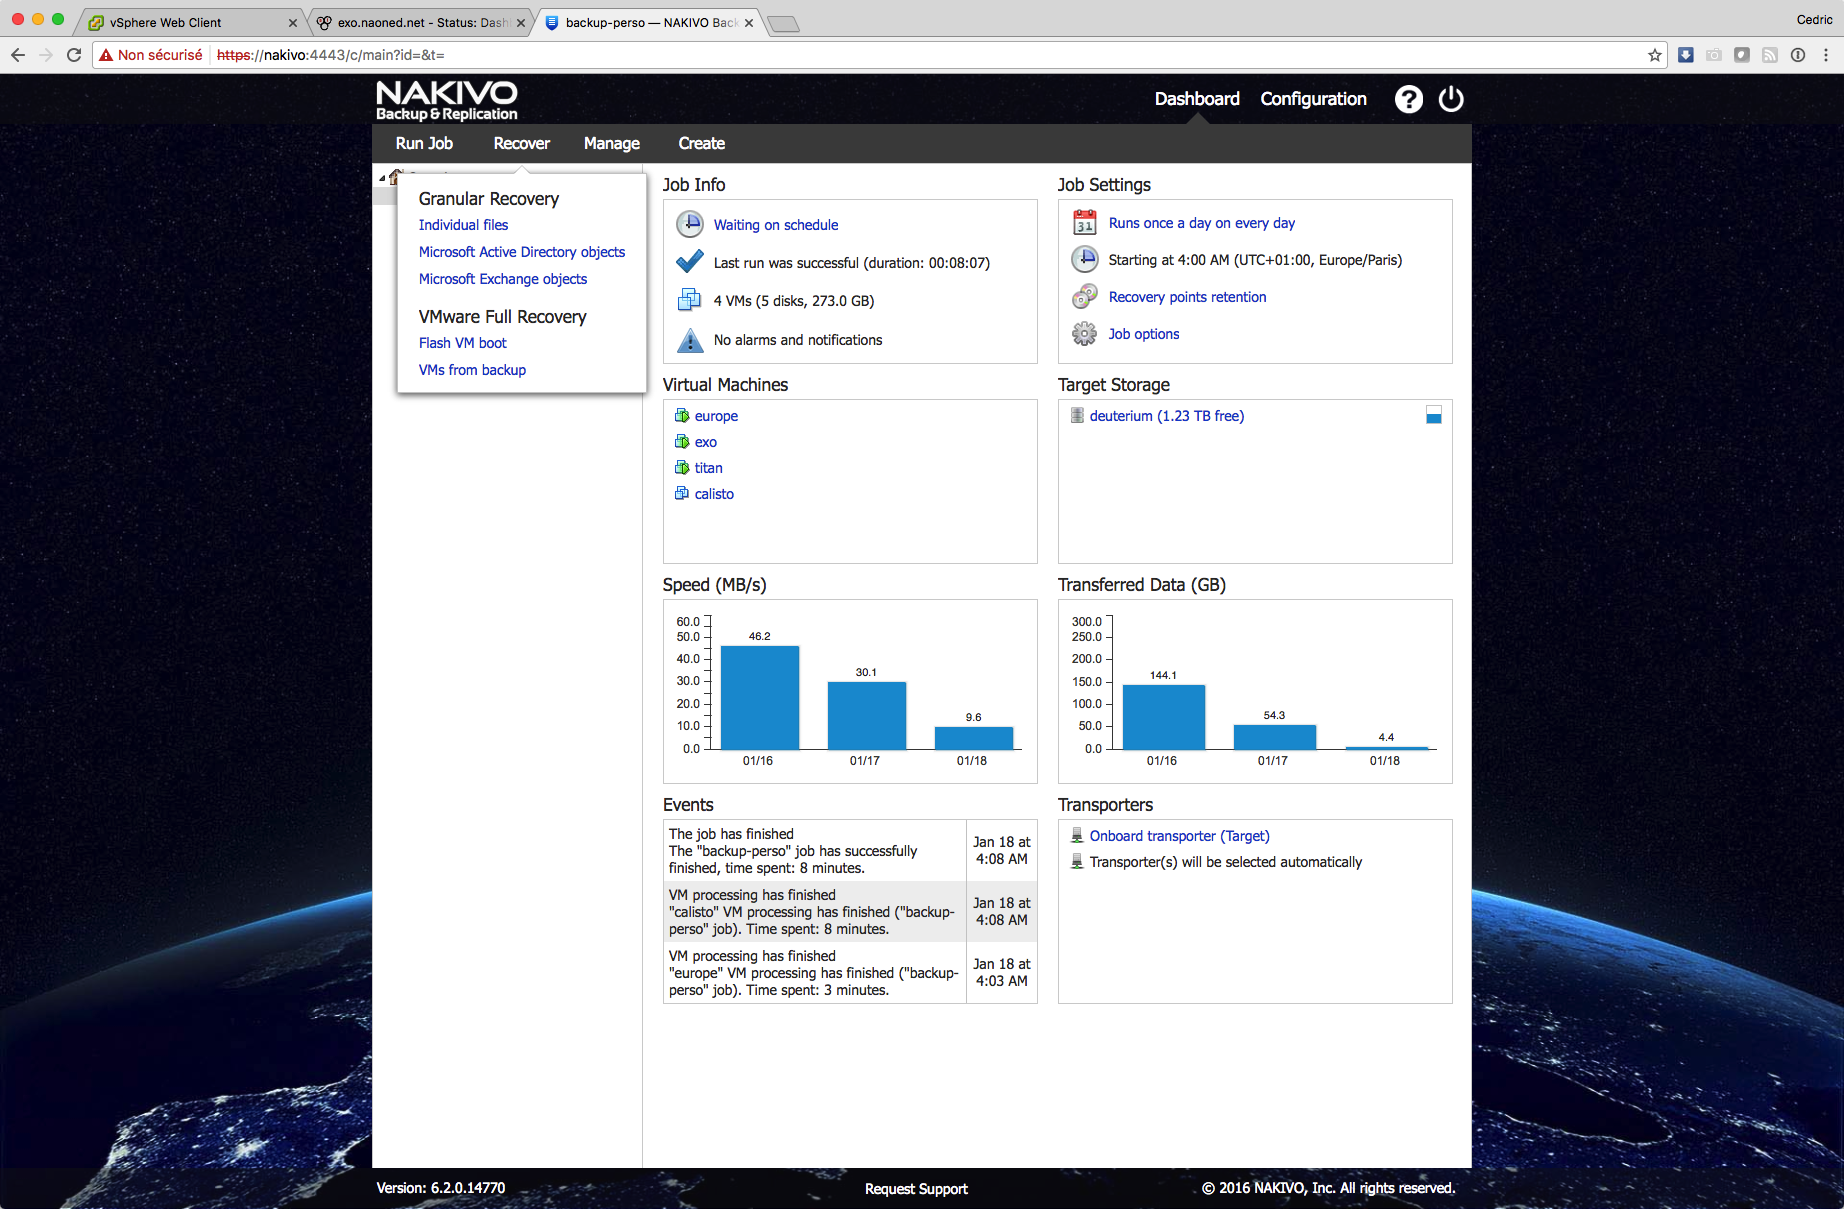
Task: Bookmark this page with the star icon
Action: (x=1654, y=55)
